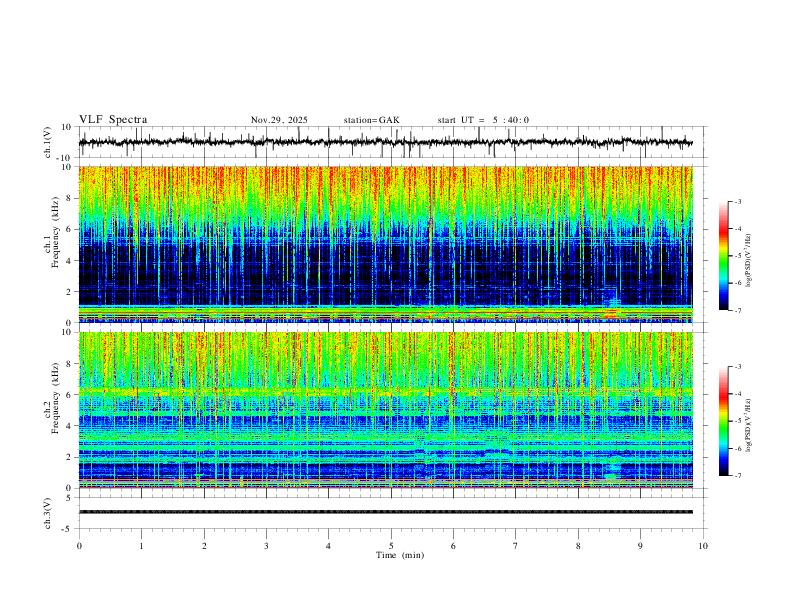Click the ch.2 frequency axis "4" tick label
The image size is (792, 612).
[x=70, y=426]
